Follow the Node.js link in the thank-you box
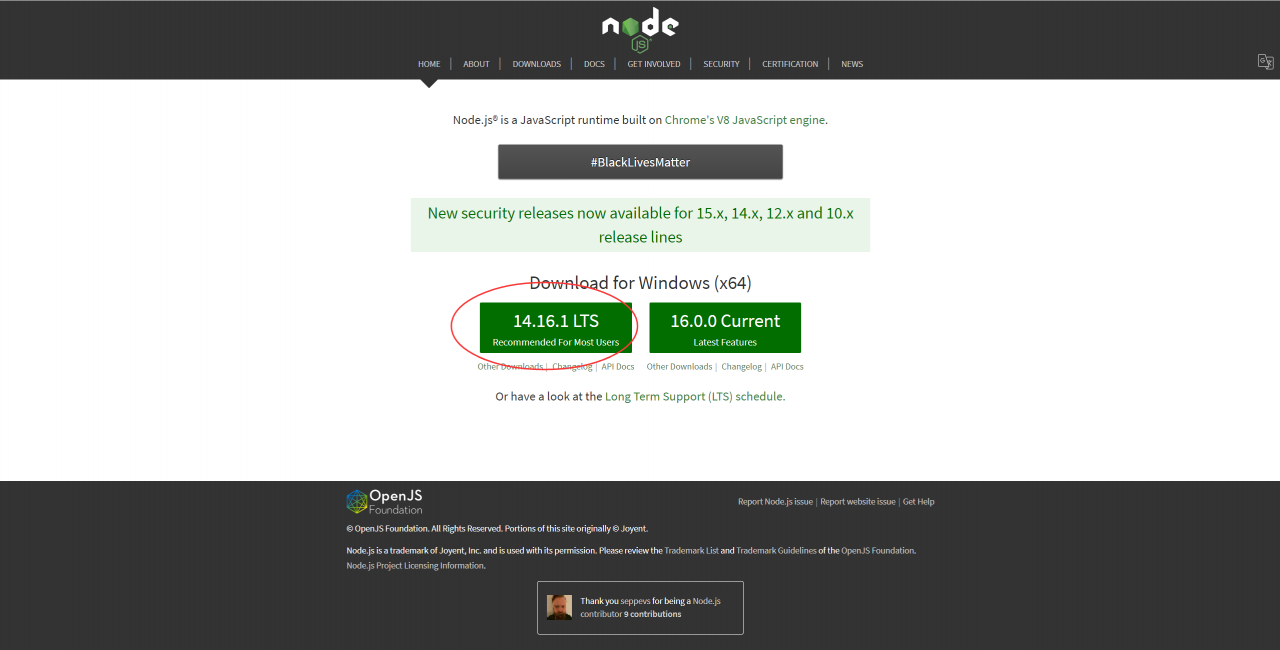This screenshot has height=650, width=1280. pyautogui.click(x=707, y=602)
